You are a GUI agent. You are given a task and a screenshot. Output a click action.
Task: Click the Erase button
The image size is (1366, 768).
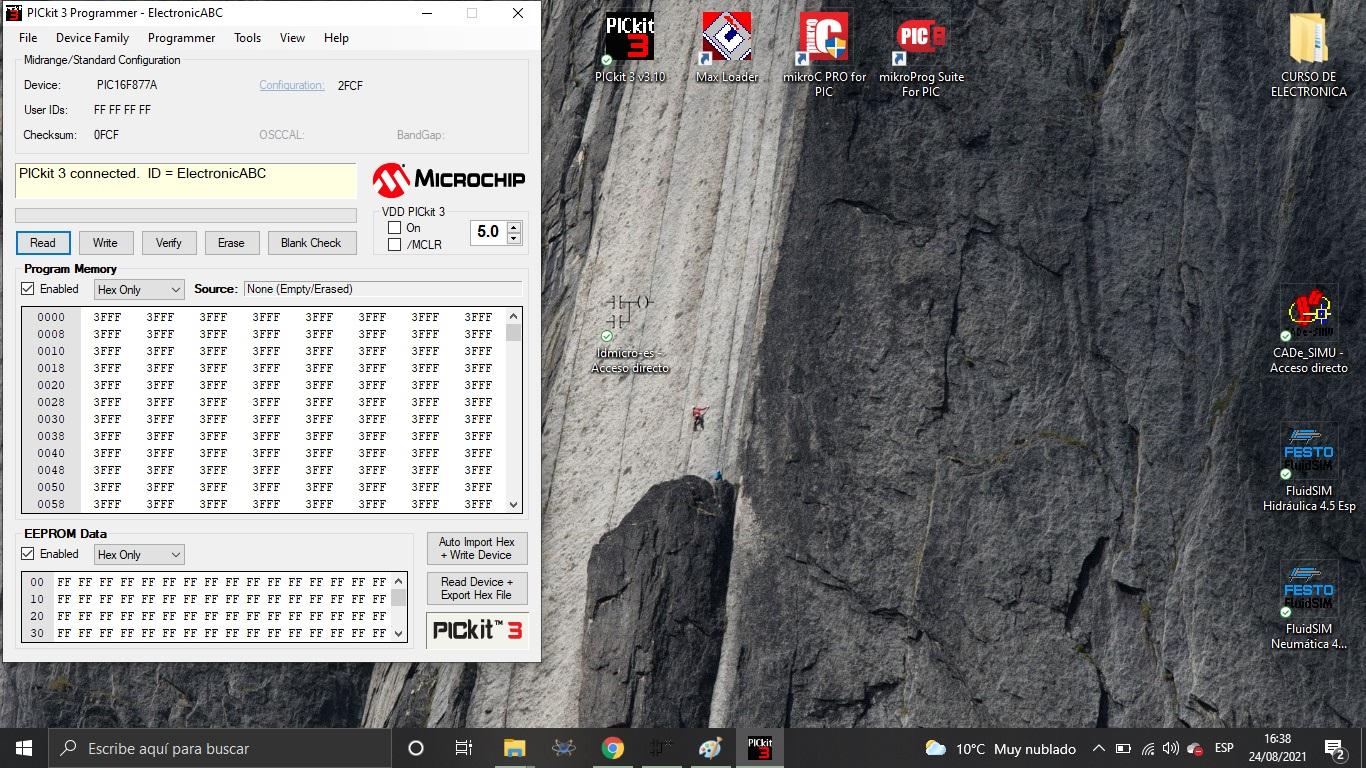tap(231, 243)
